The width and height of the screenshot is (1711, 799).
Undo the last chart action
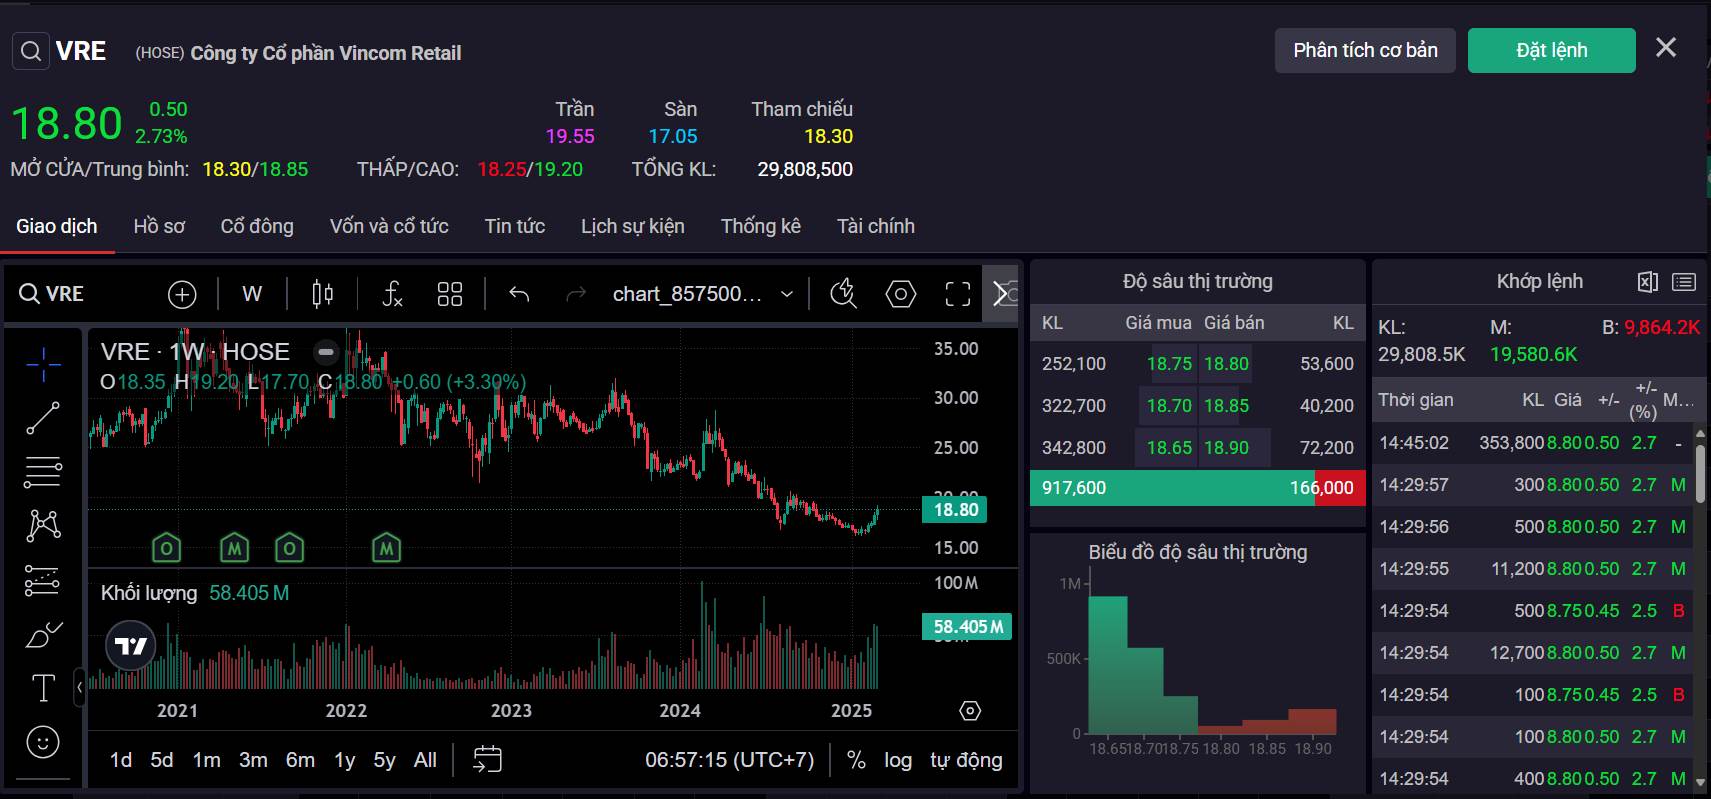tap(519, 294)
